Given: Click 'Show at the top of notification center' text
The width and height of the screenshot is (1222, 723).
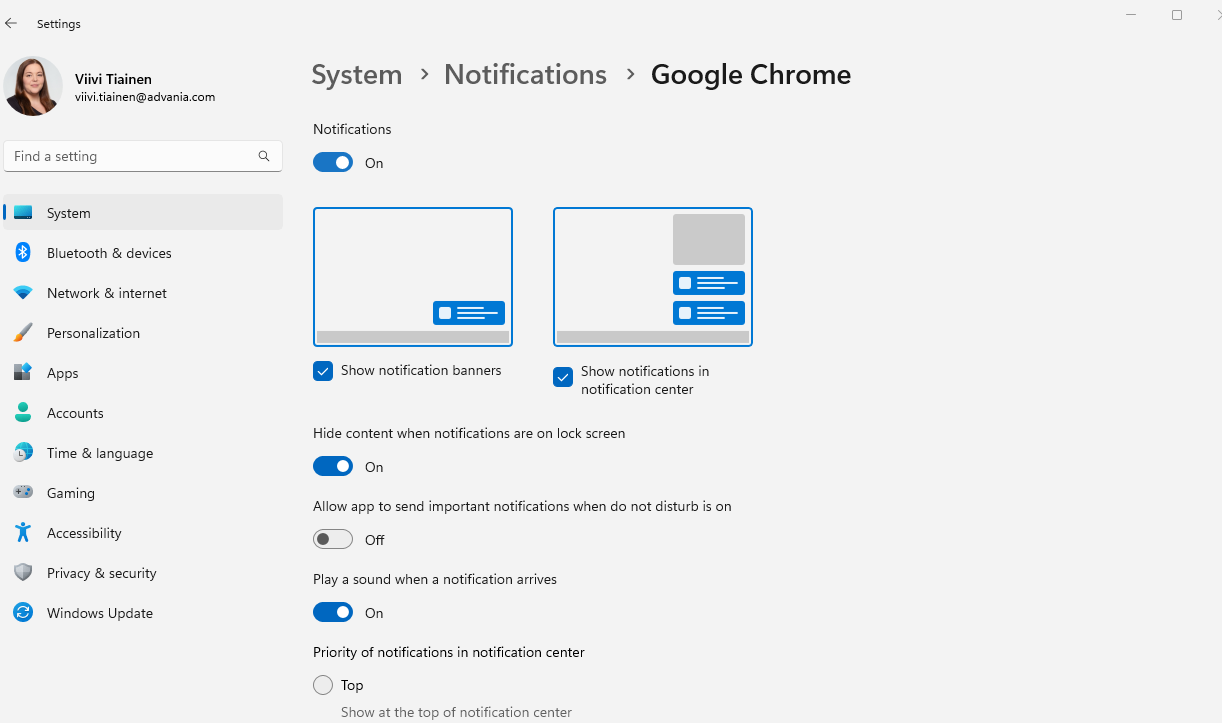Looking at the screenshot, I should [x=456, y=712].
